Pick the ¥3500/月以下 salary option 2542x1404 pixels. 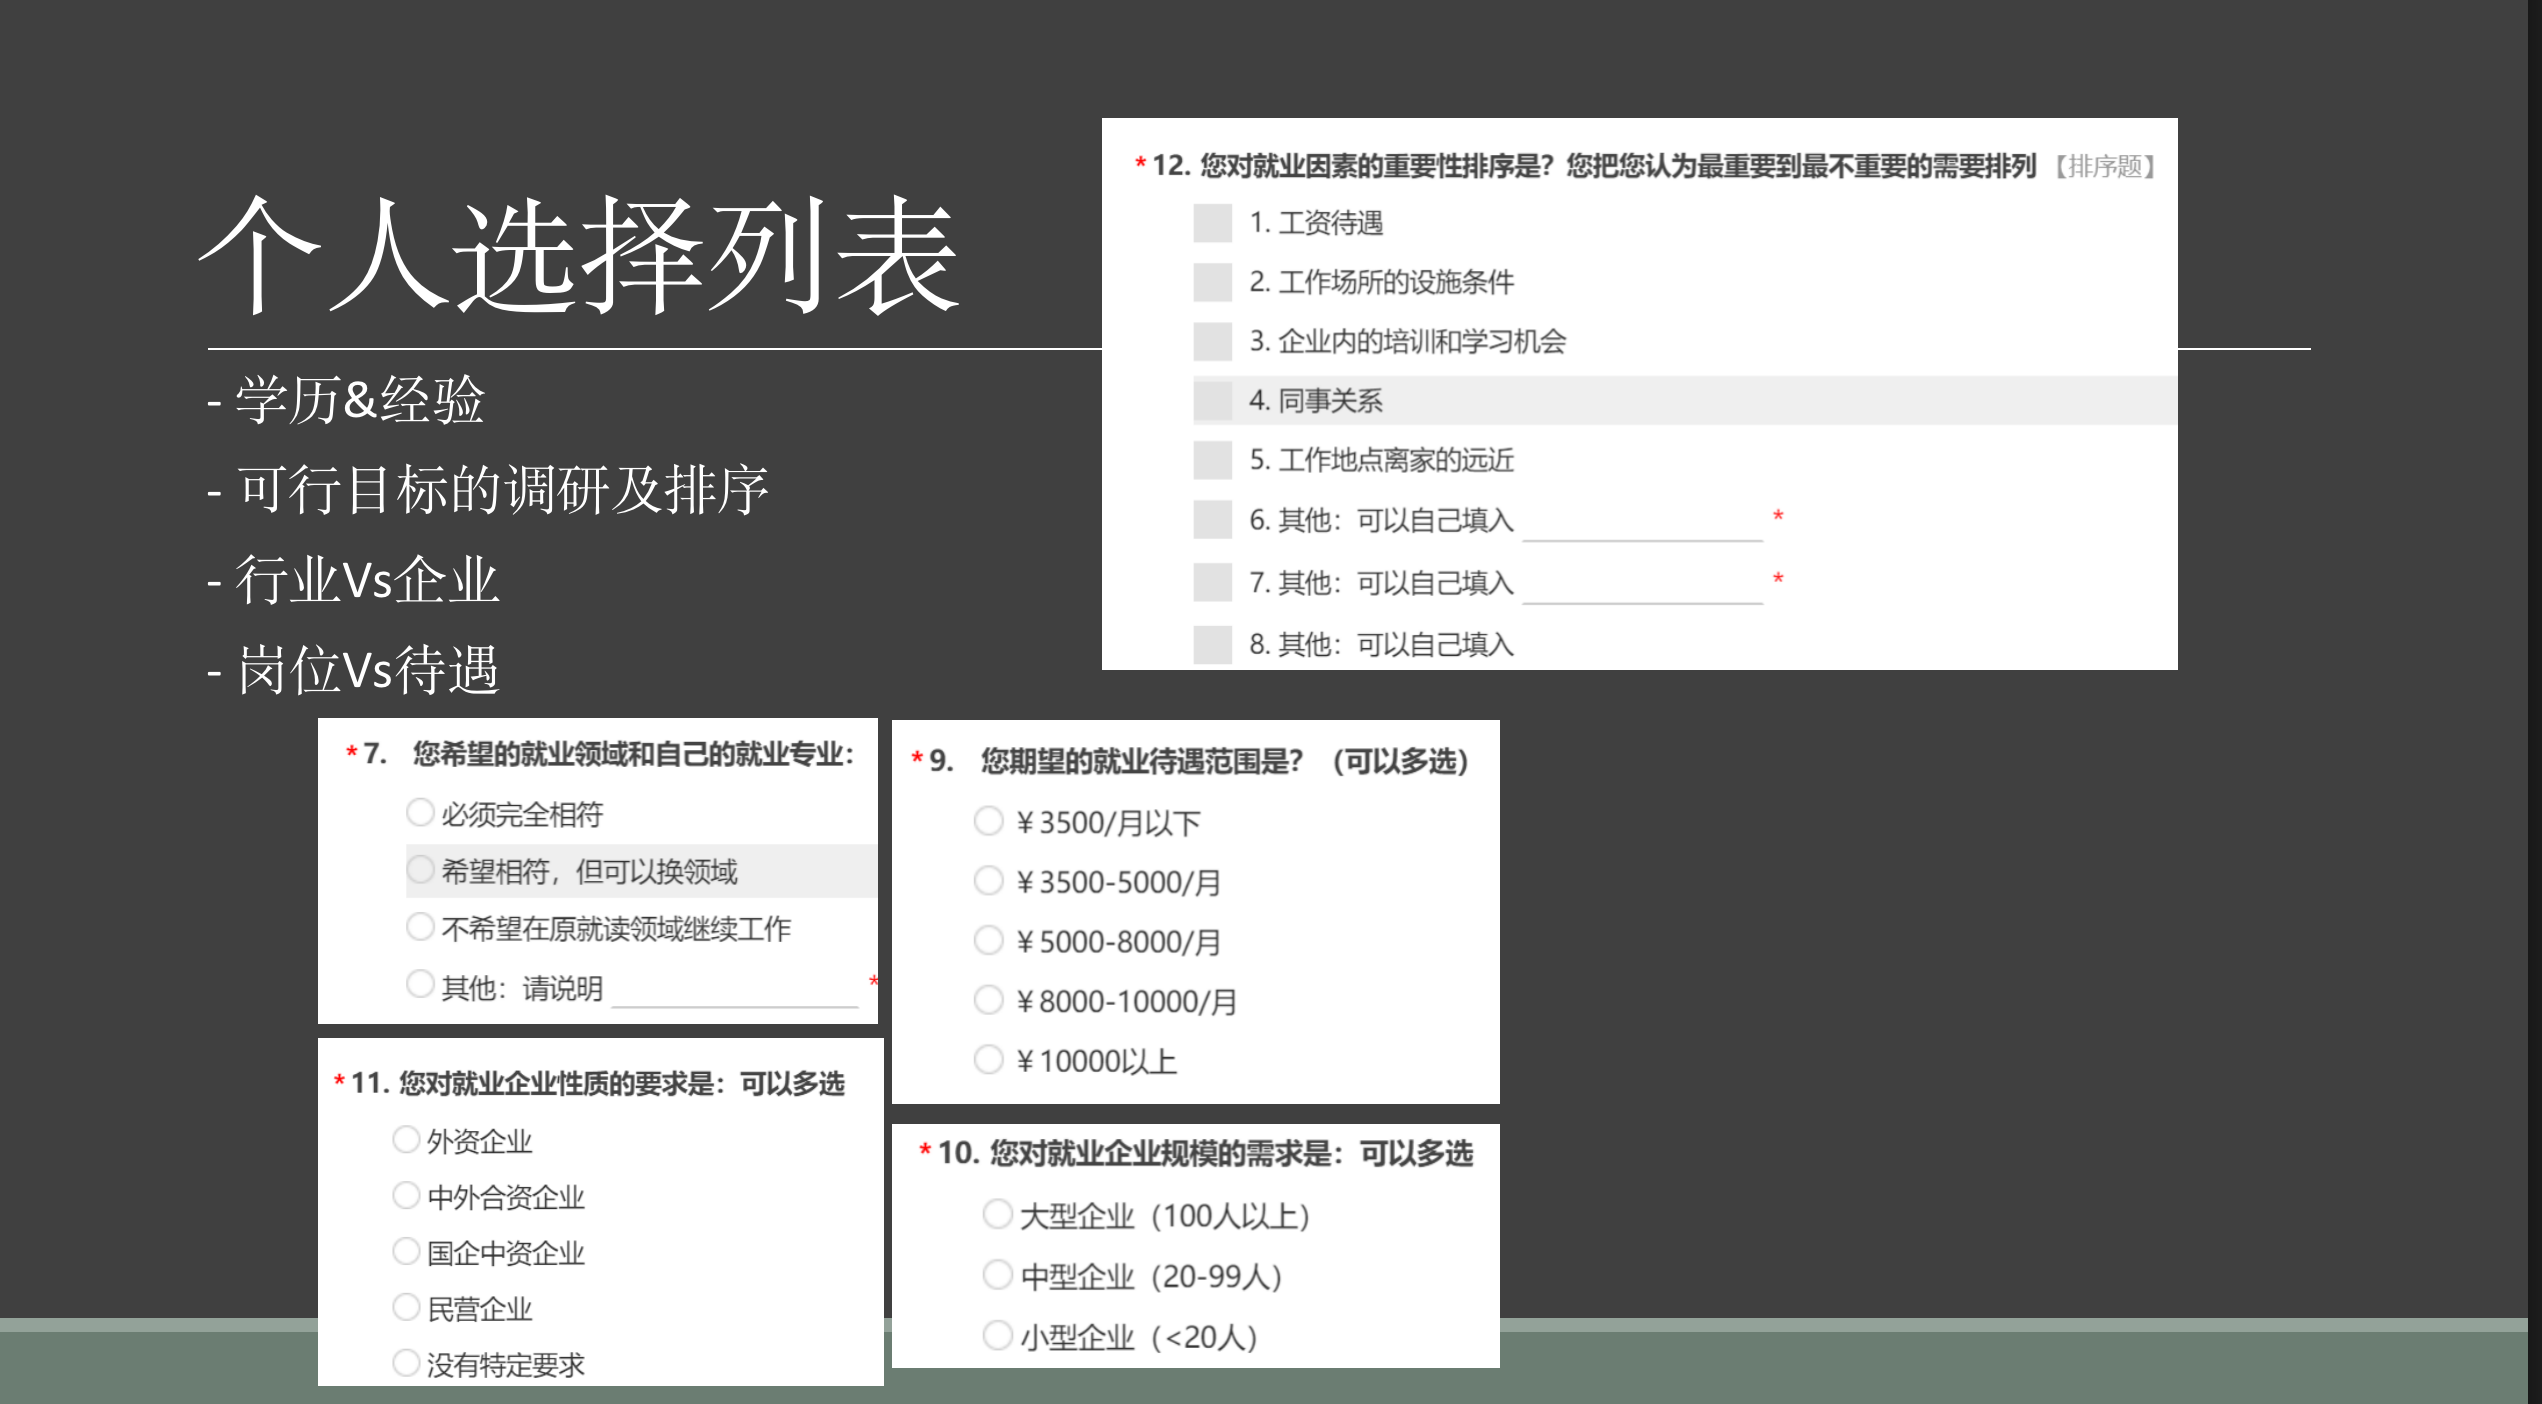coord(988,821)
